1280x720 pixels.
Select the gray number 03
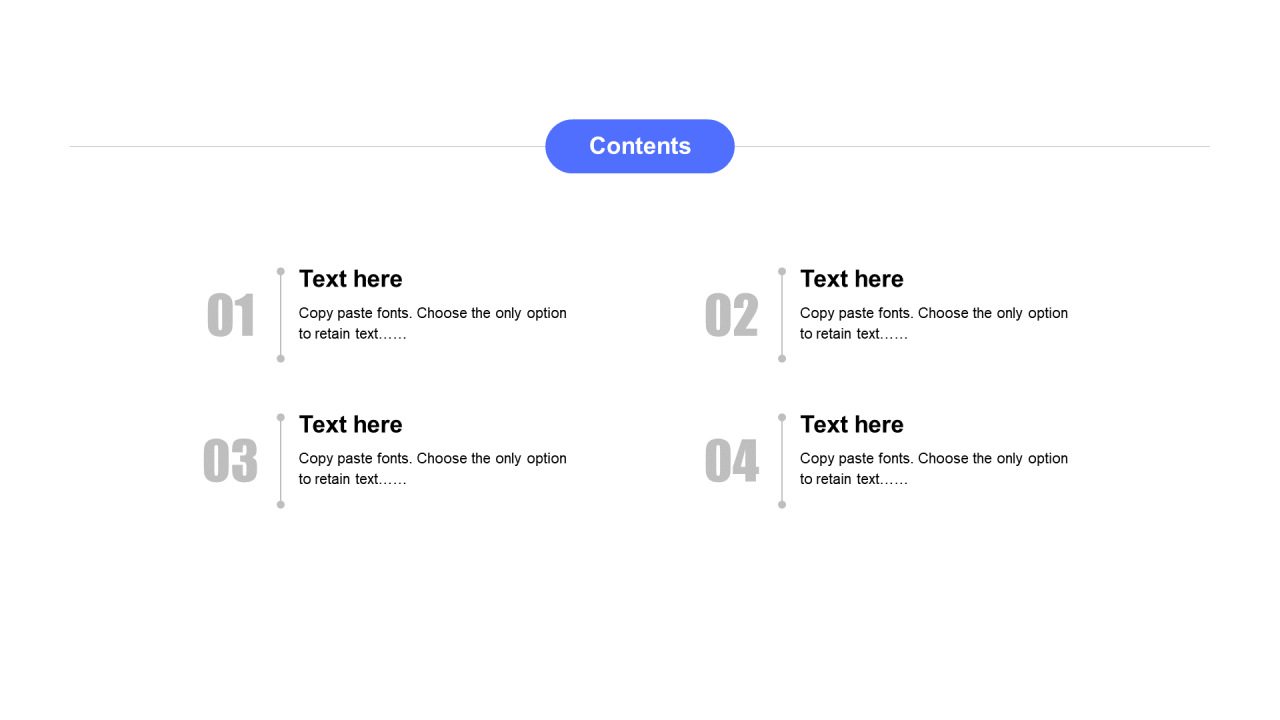tap(230, 461)
